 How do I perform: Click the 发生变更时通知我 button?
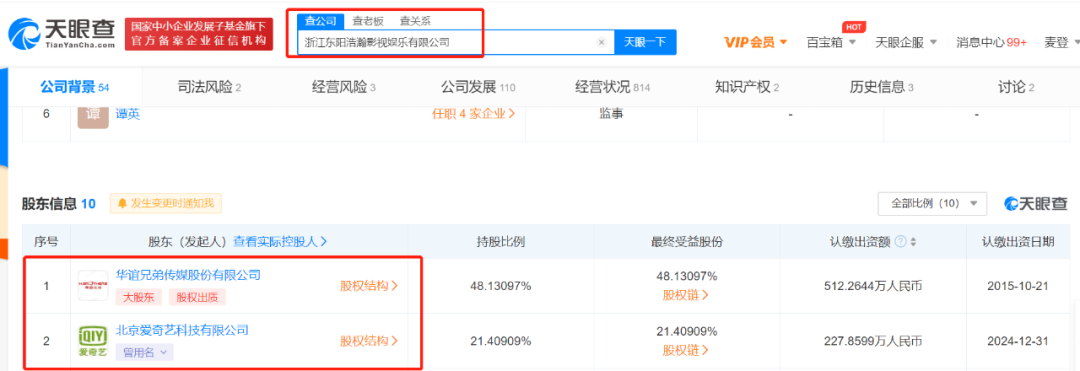pos(165,204)
